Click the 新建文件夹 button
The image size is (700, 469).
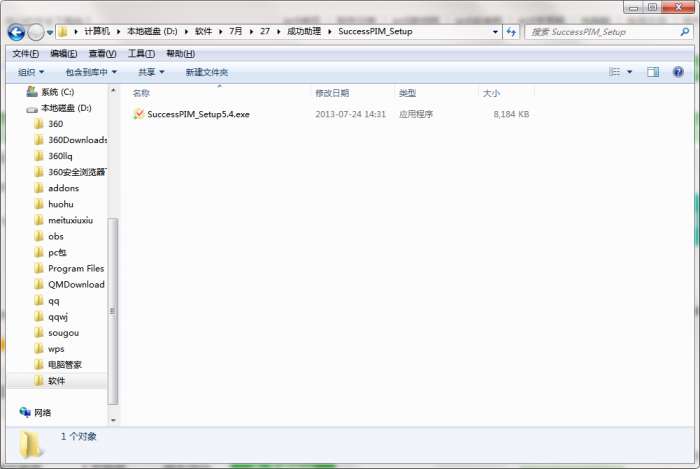pyautogui.click(x=207, y=72)
